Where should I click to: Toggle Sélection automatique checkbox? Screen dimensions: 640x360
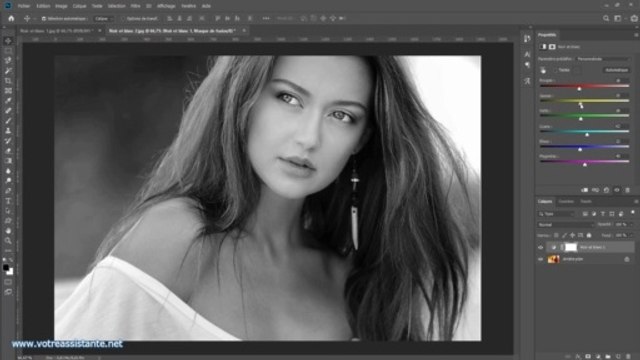44,19
